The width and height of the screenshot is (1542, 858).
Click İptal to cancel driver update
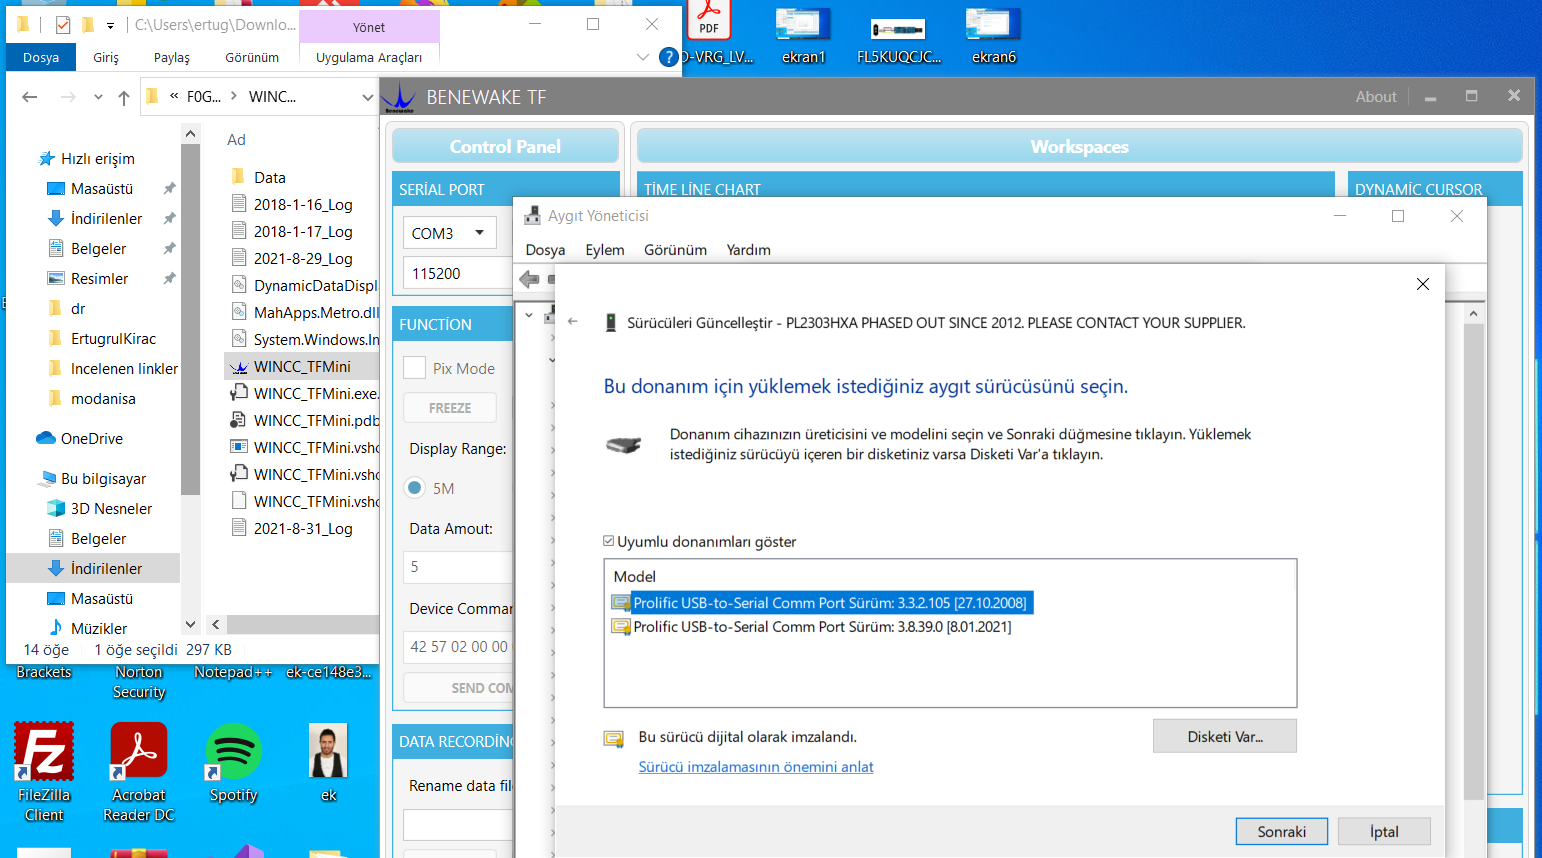coord(1384,832)
